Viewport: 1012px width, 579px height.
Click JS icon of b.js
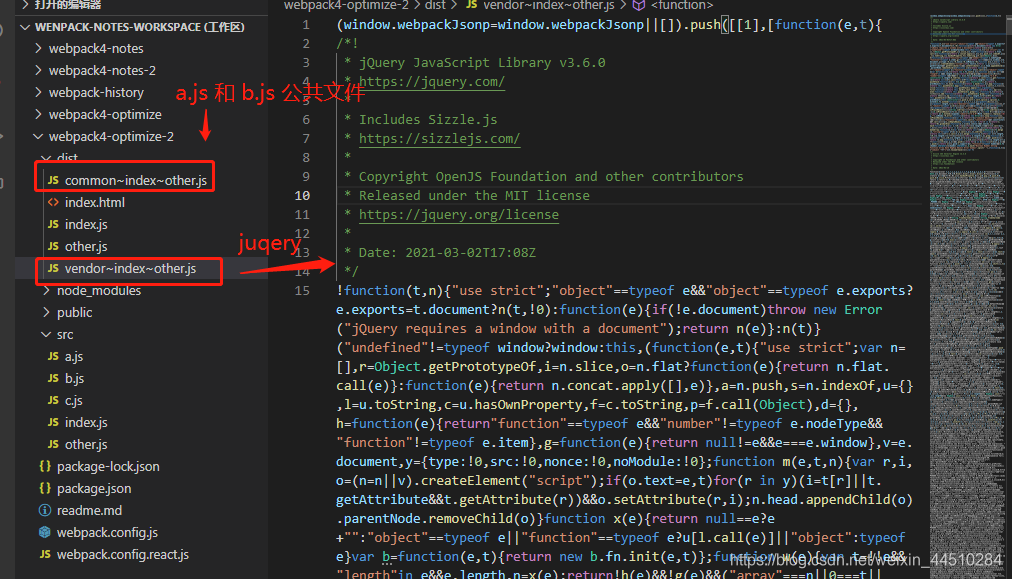[x=54, y=378]
